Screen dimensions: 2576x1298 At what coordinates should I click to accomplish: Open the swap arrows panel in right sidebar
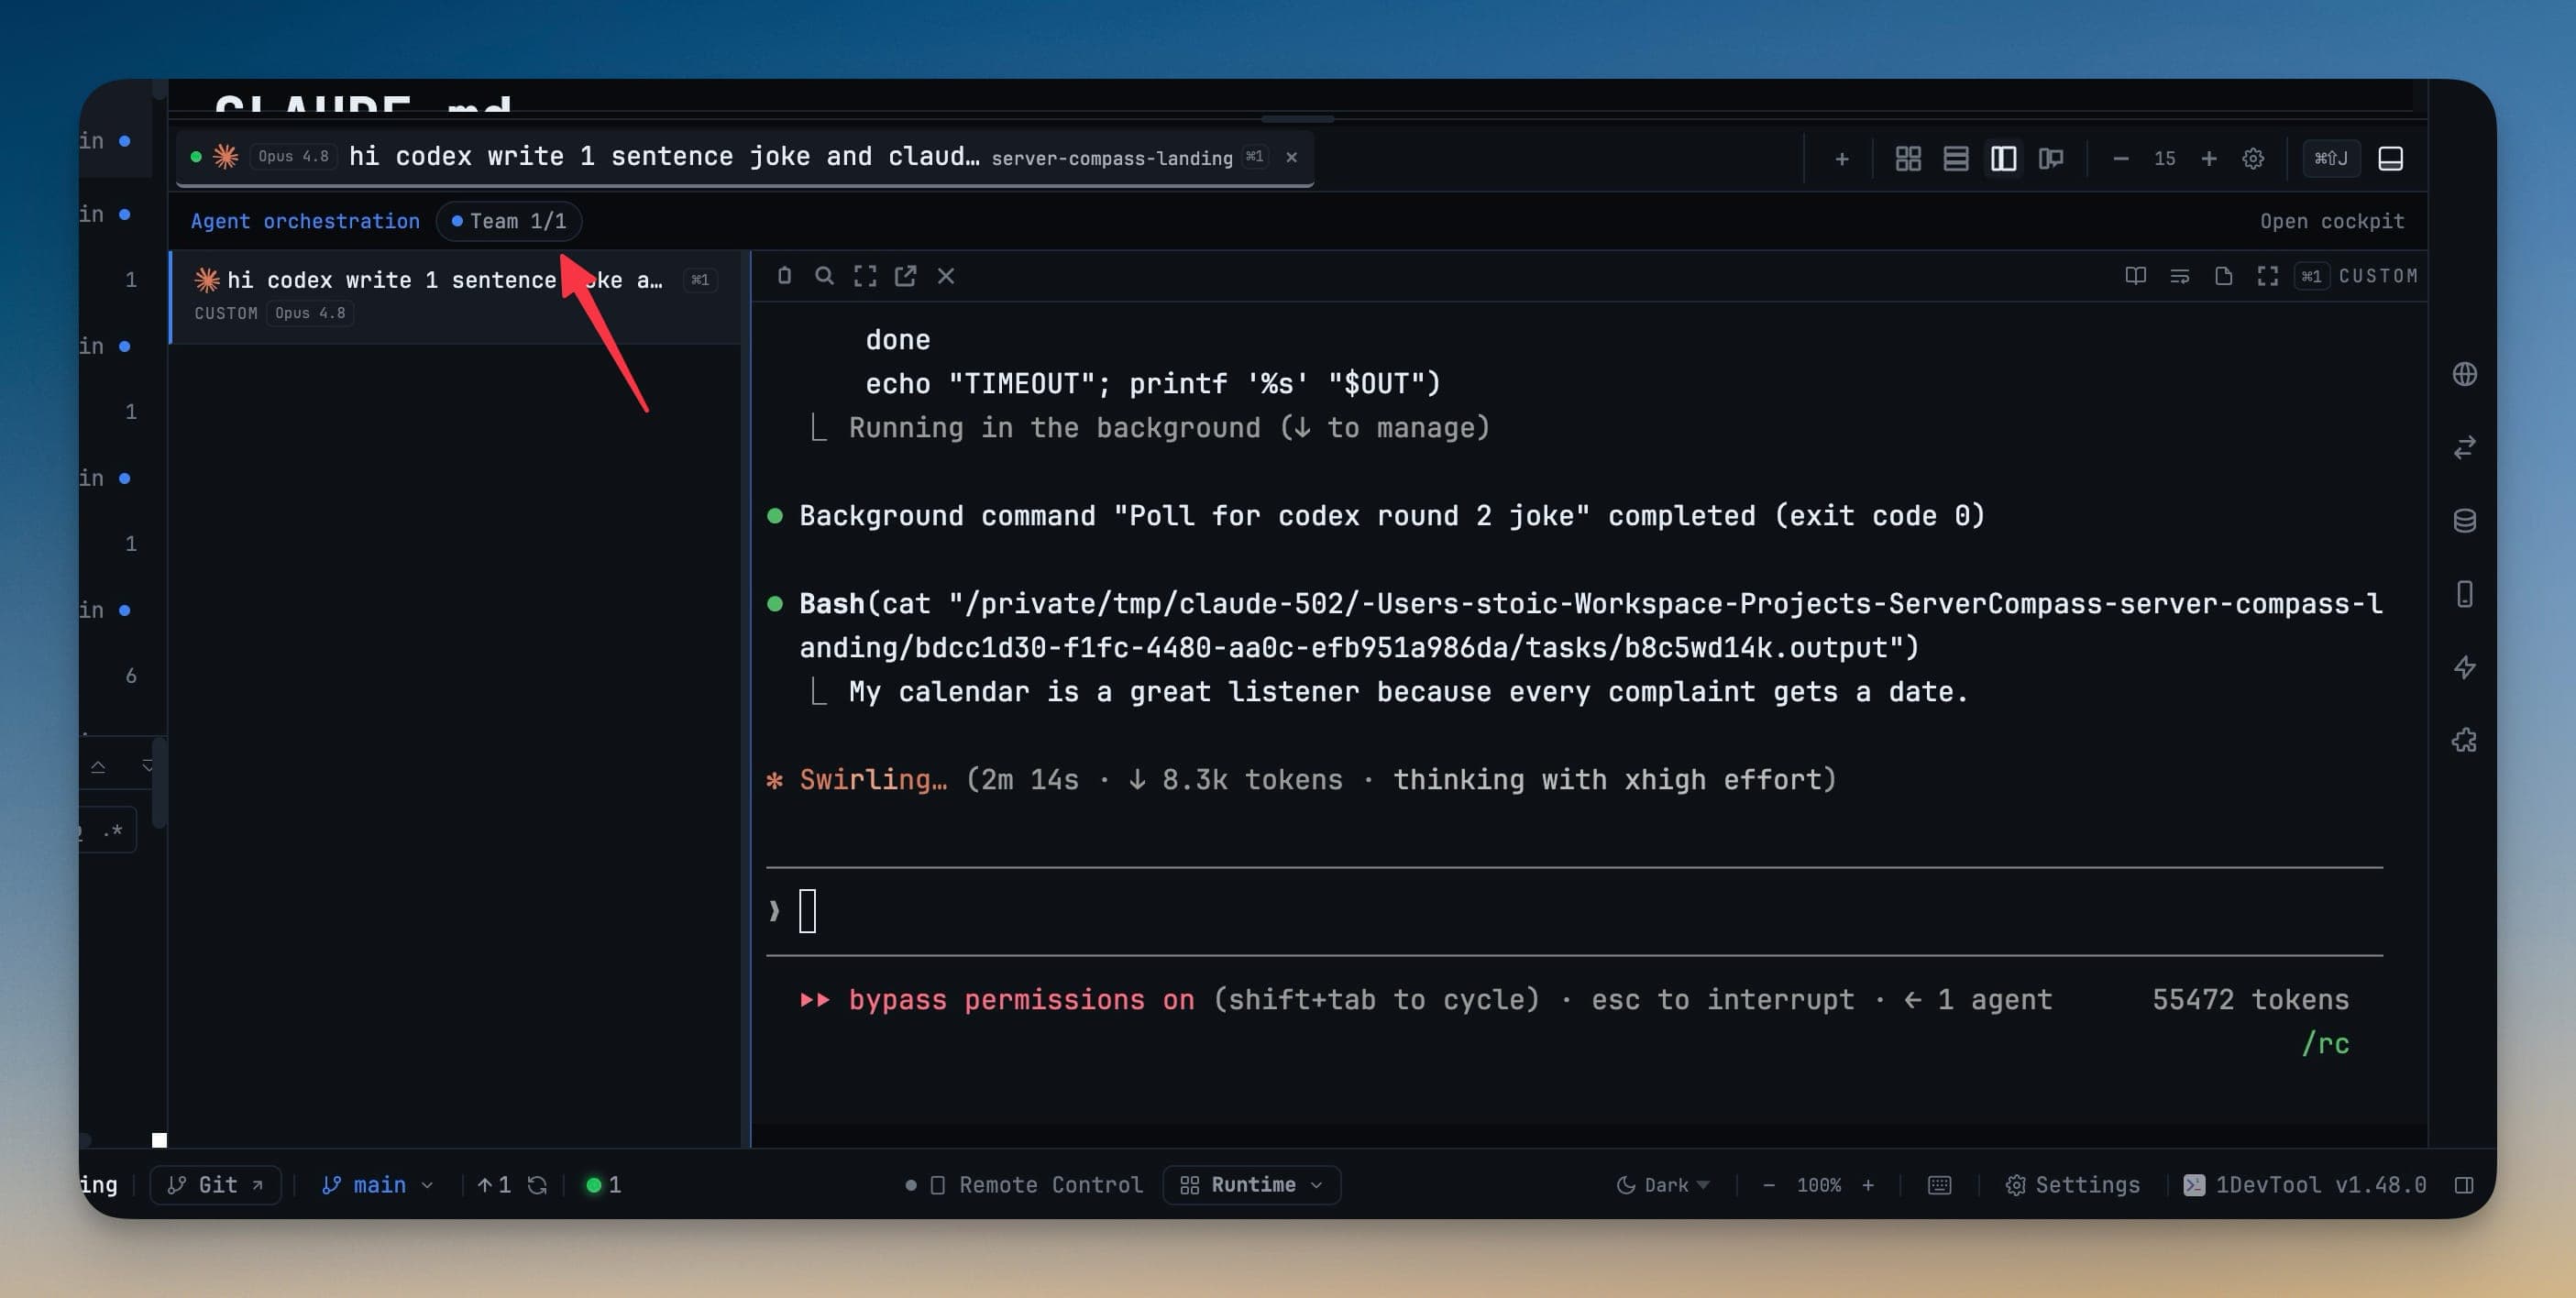2465,447
